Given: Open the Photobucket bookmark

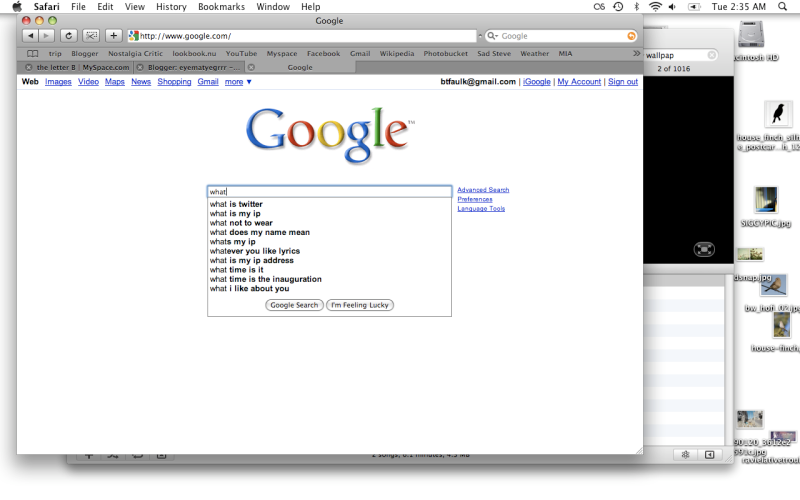Looking at the screenshot, I should coord(445,54).
